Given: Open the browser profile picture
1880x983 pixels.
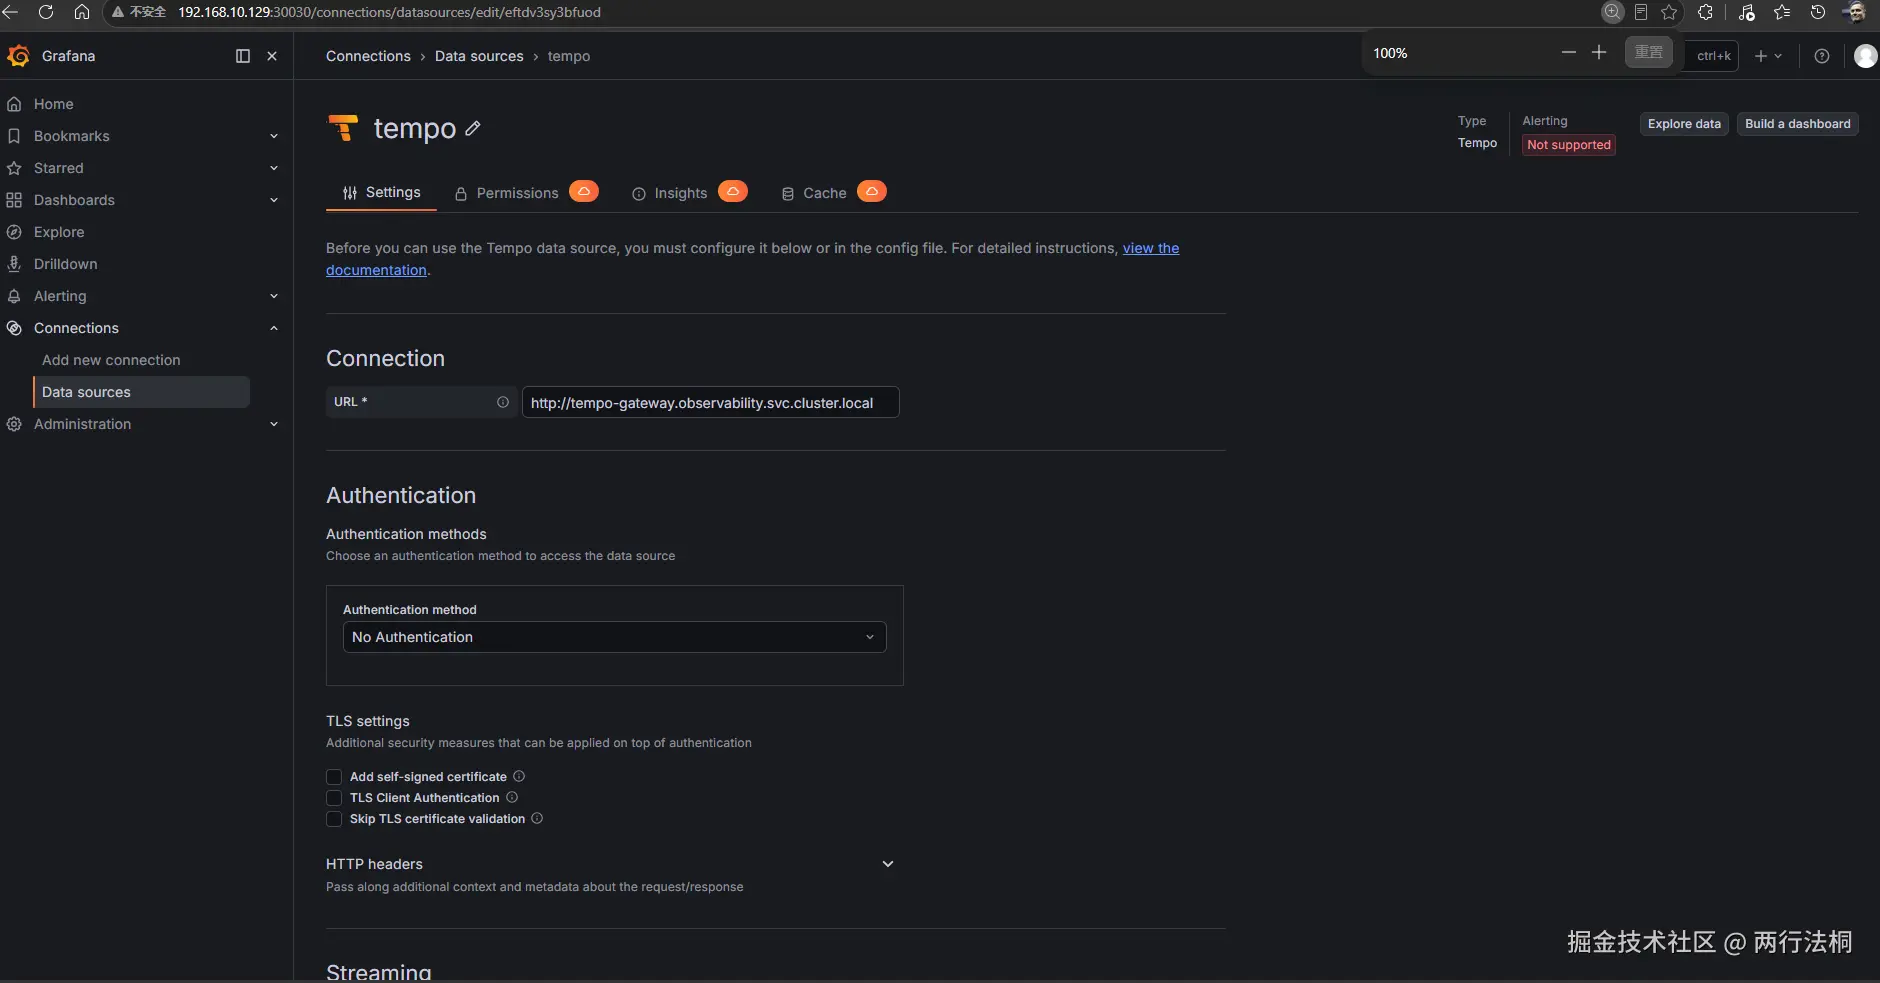Looking at the screenshot, I should [1856, 12].
